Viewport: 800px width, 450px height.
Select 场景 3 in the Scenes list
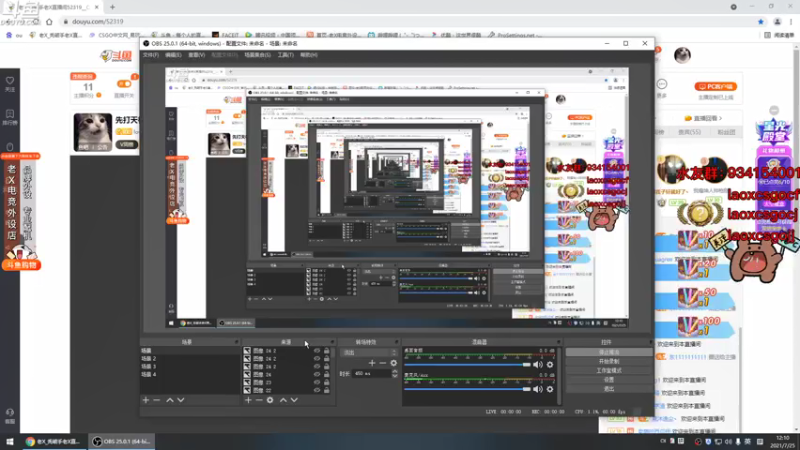(x=190, y=367)
